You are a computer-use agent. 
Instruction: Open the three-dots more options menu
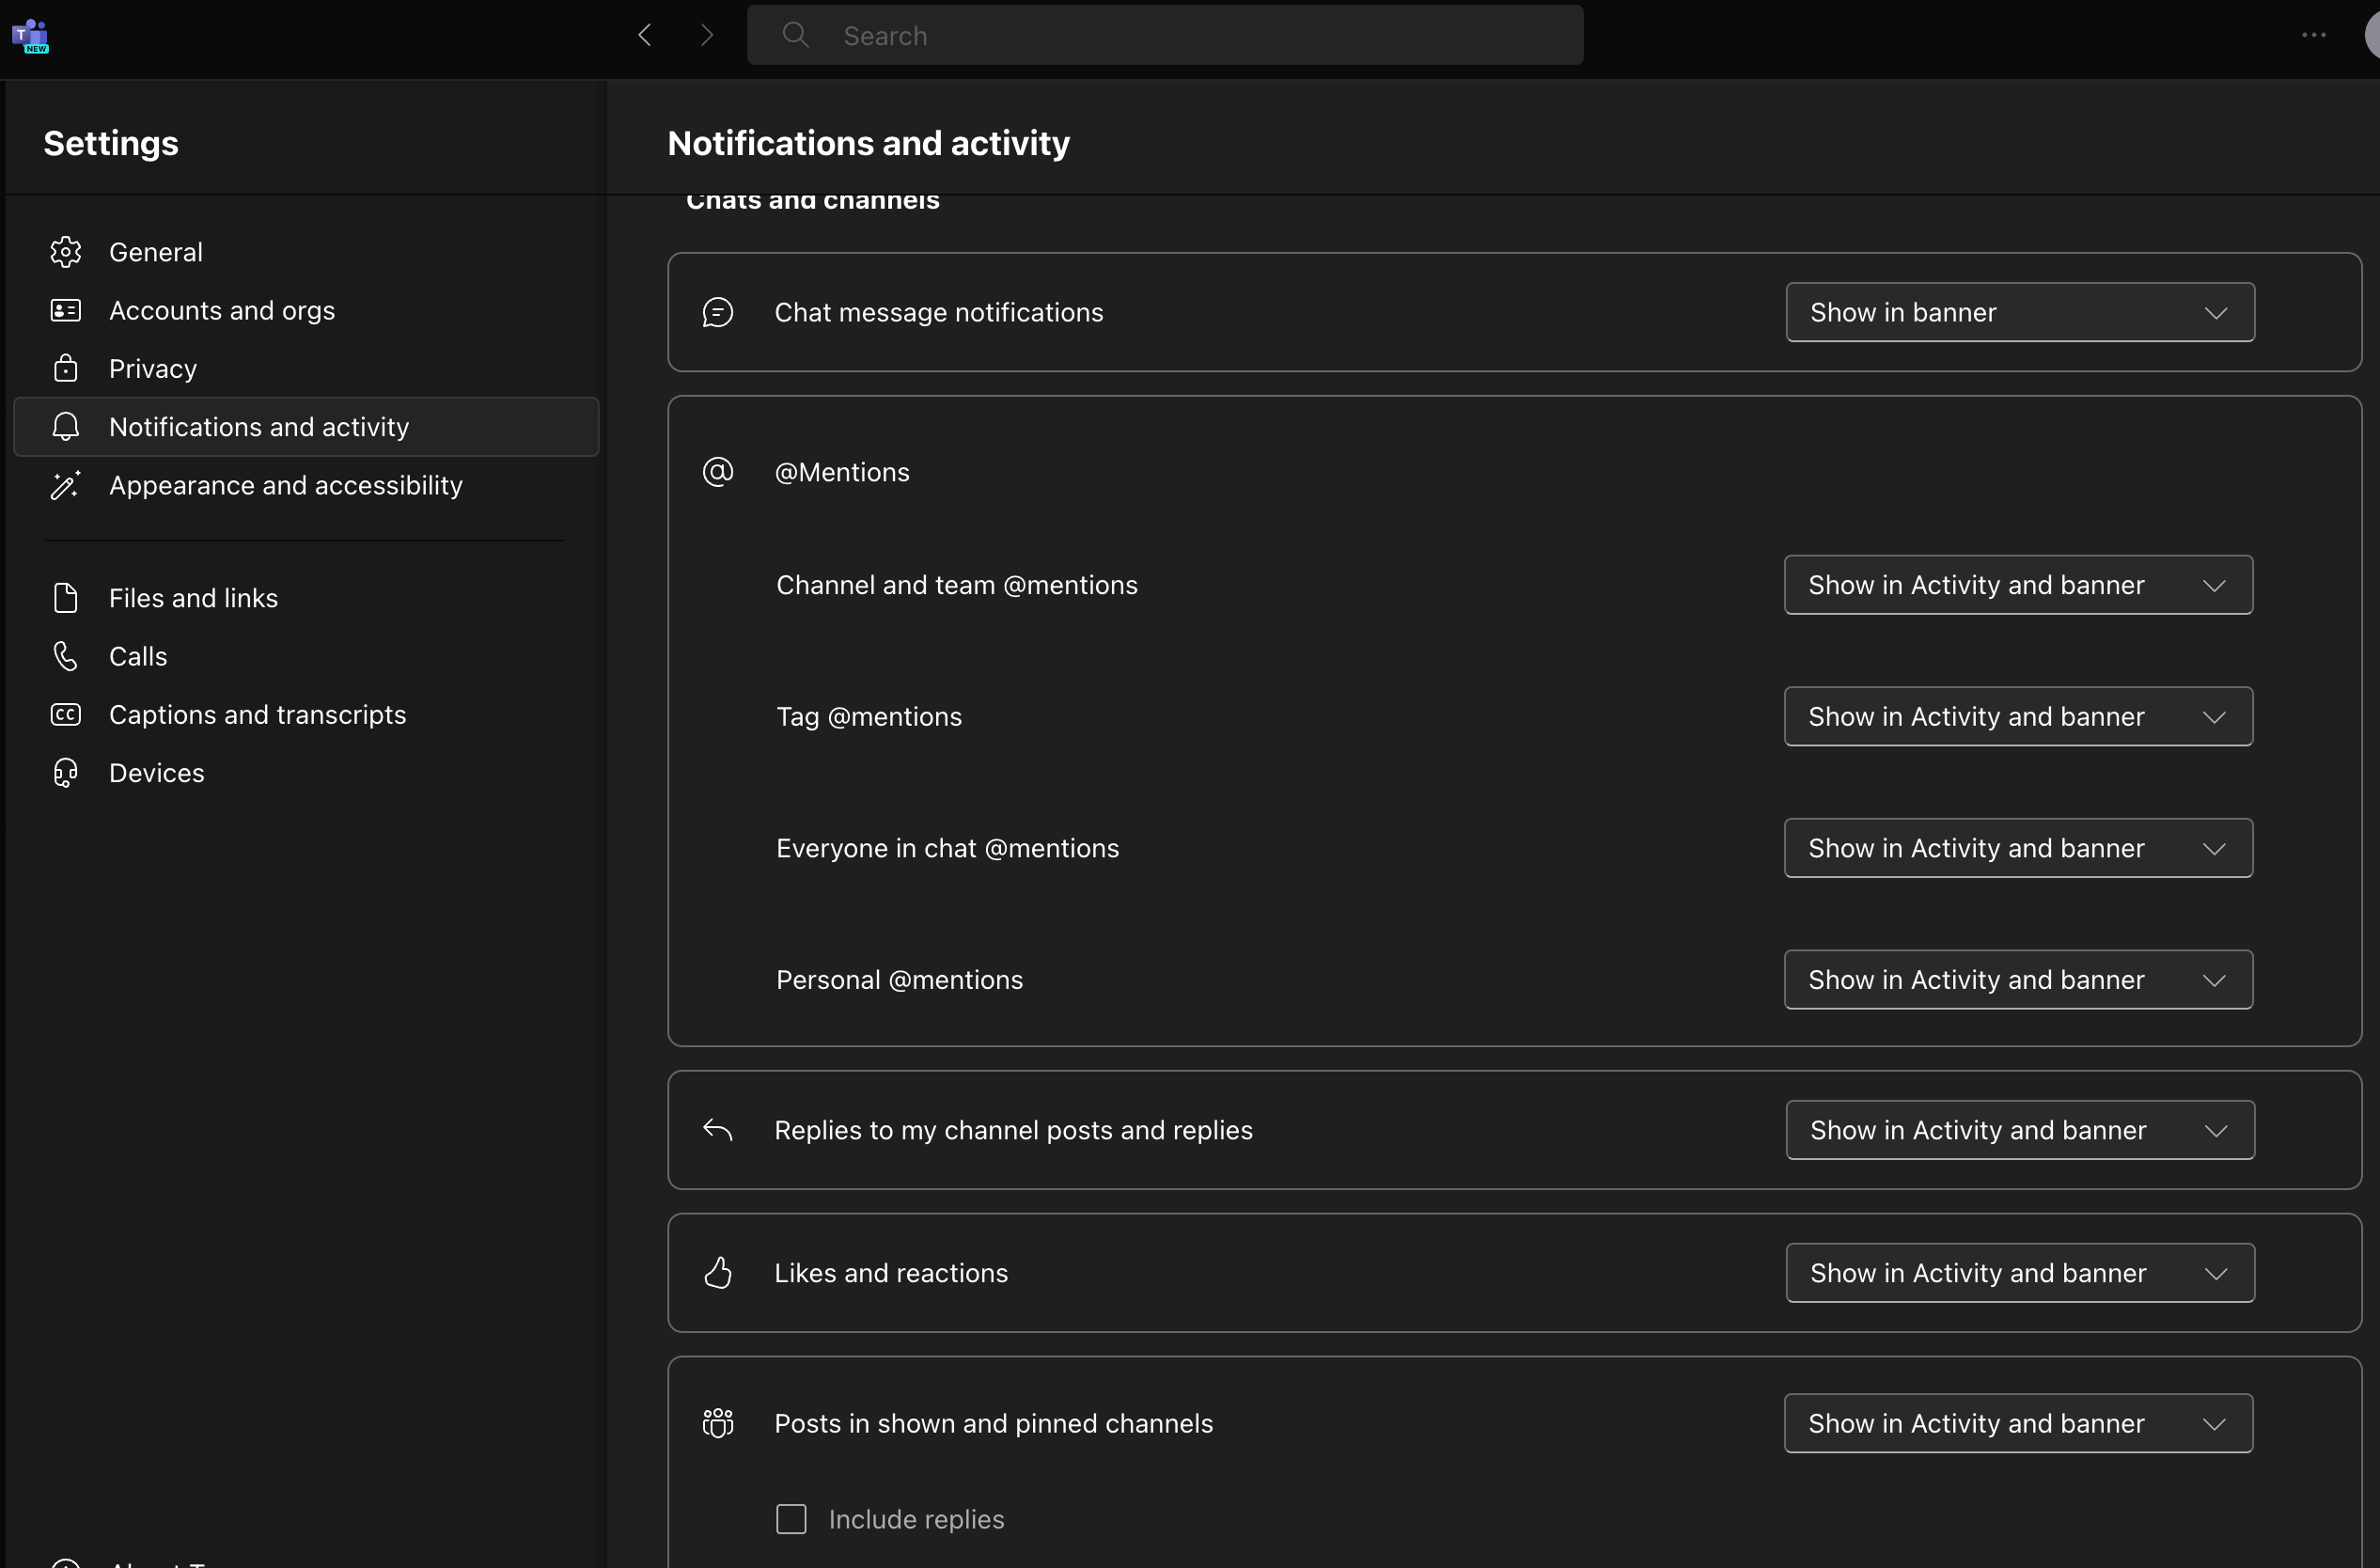click(2313, 35)
